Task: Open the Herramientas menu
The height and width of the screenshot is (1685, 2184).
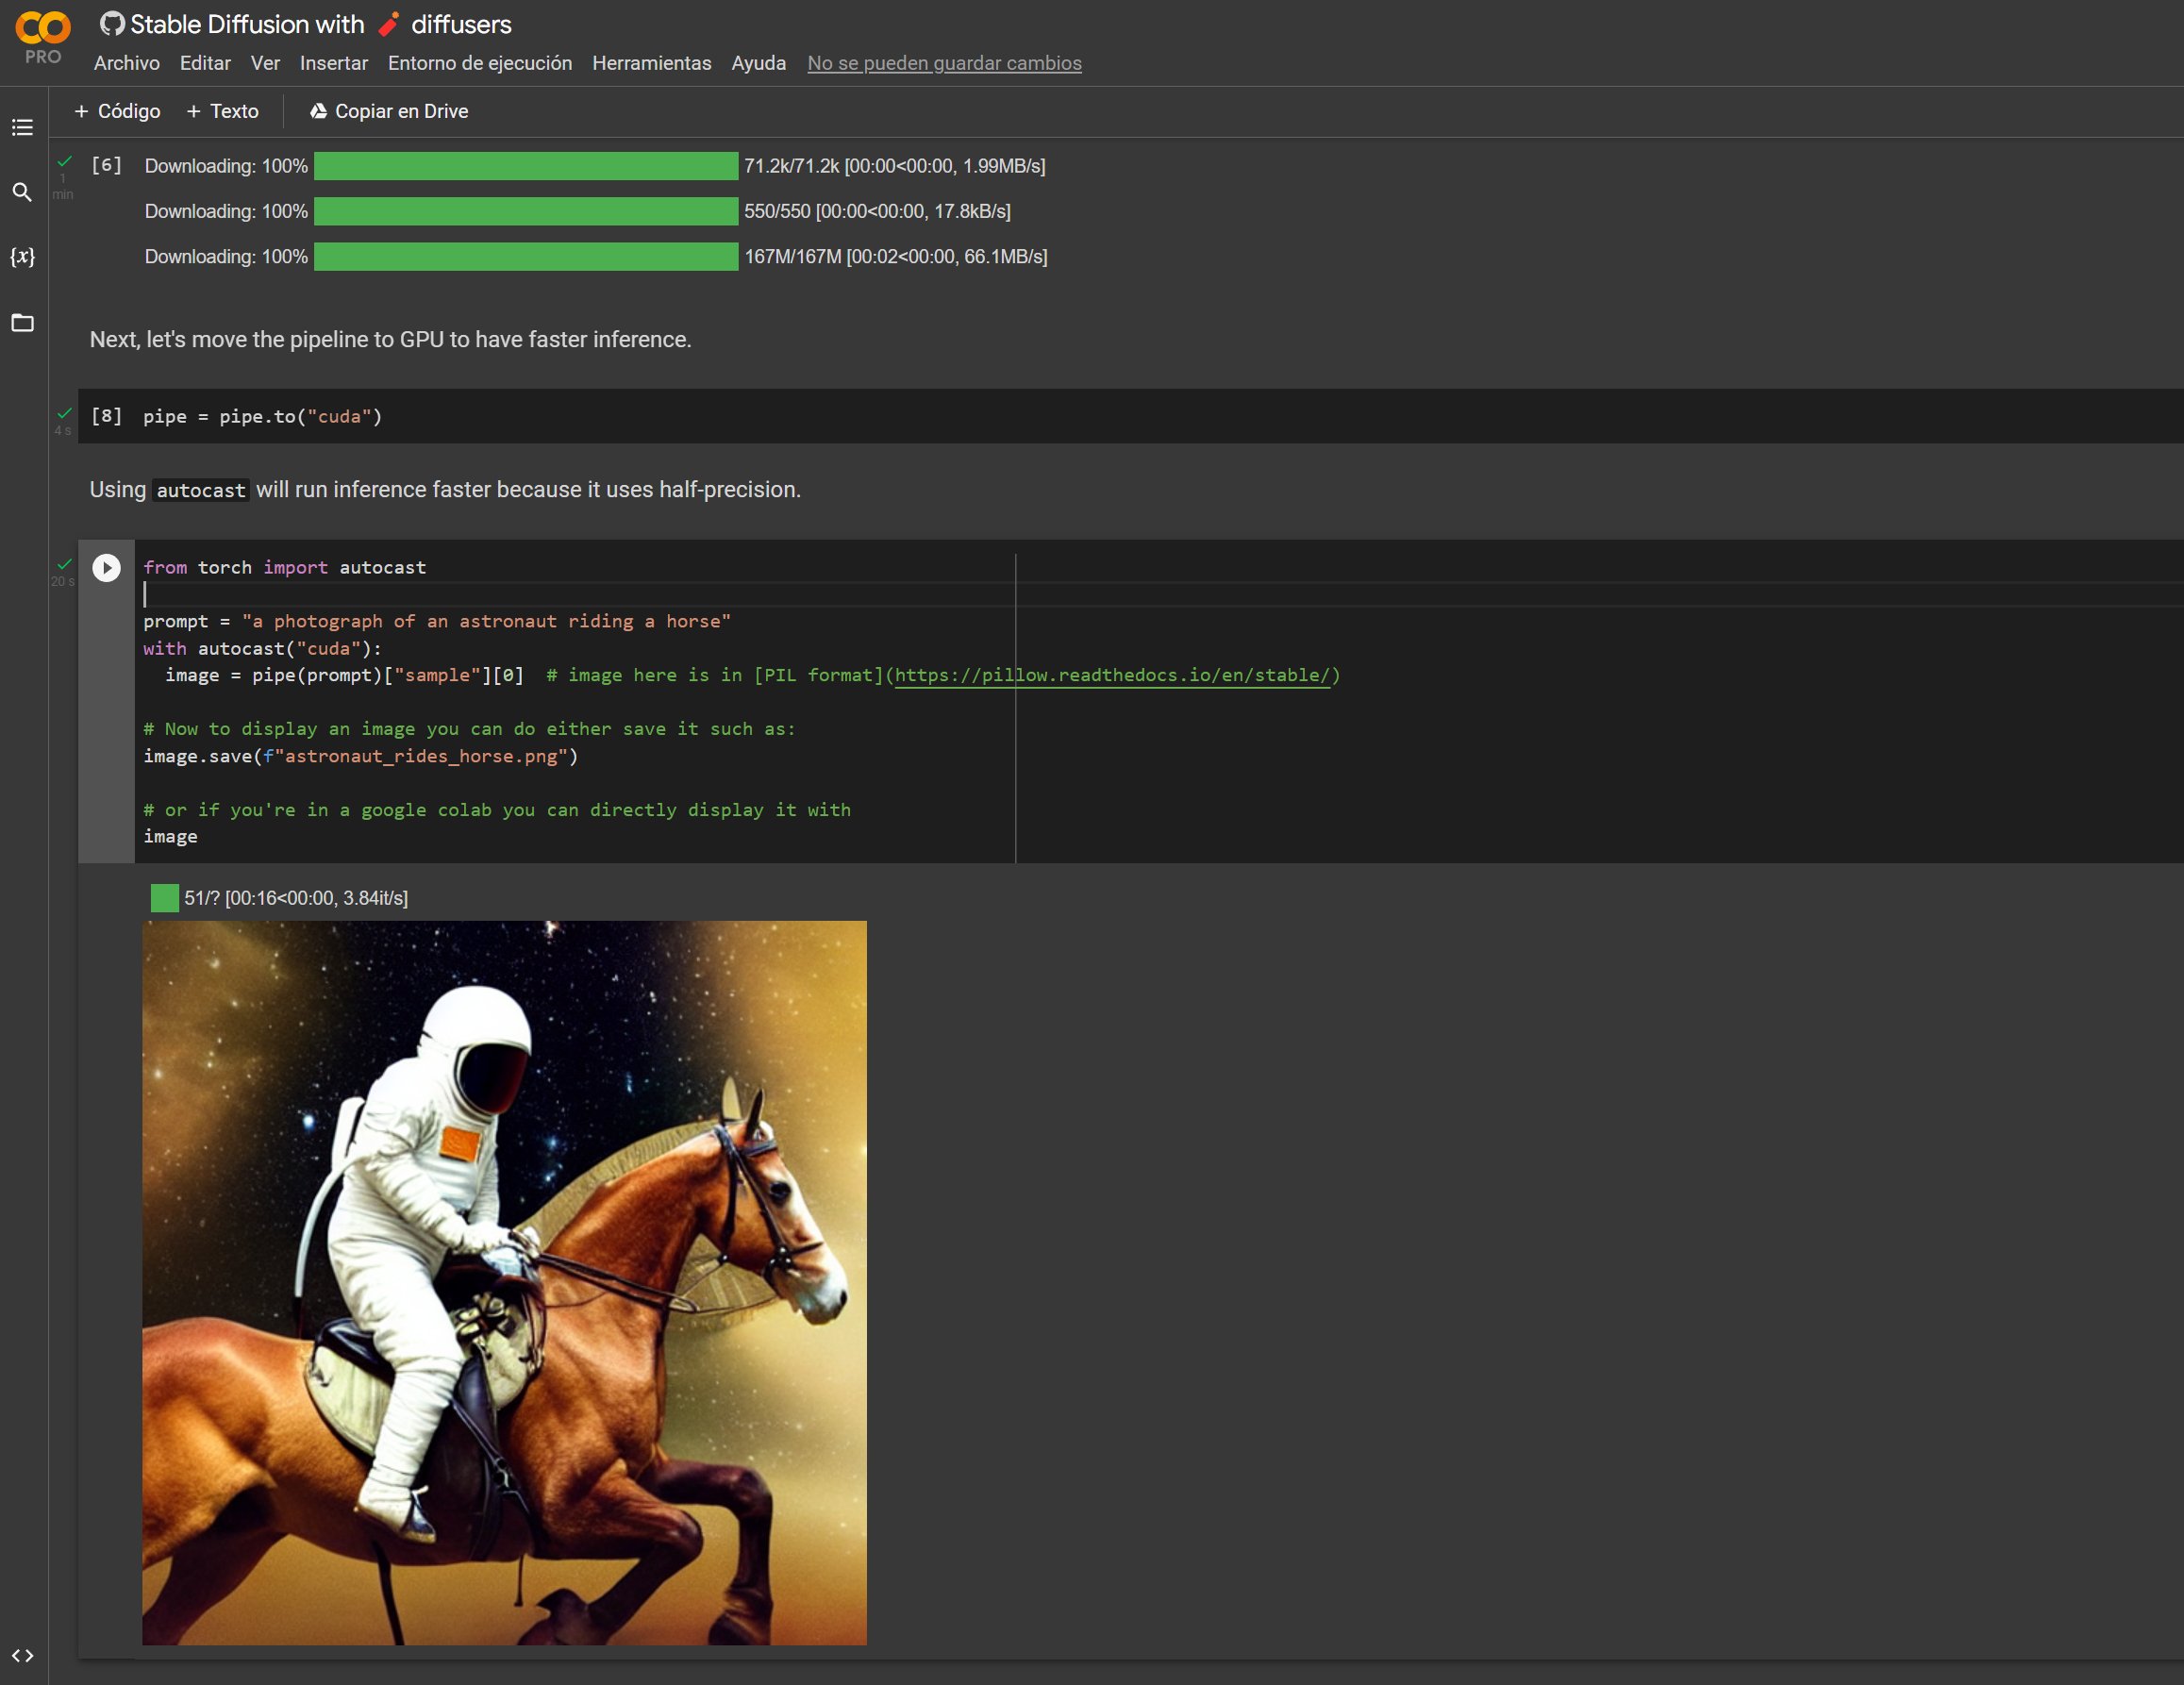Action: point(651,63)
